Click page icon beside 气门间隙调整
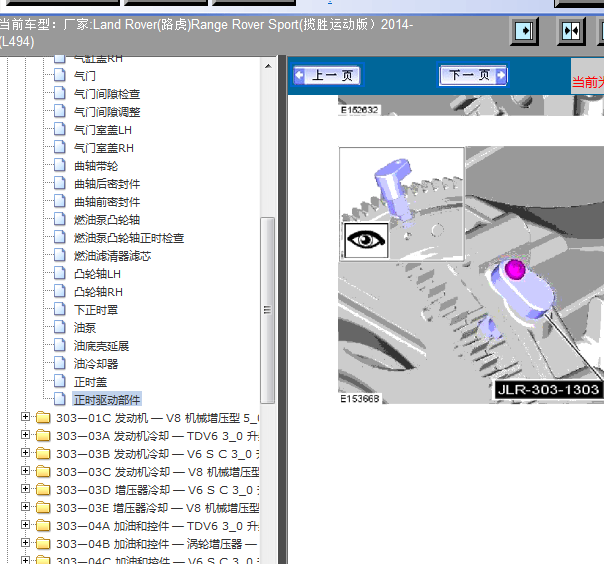The width and height of the screenshot is (604, 564). click(x=59, y=111)
